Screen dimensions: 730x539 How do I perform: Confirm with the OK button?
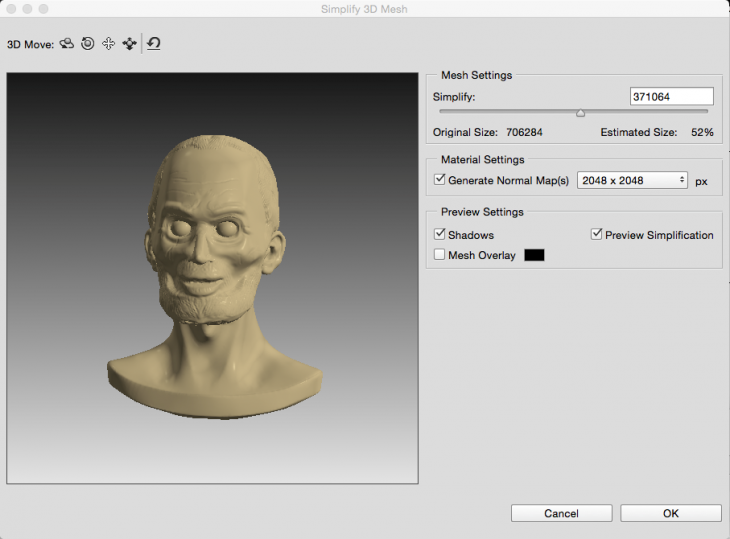(x=670, y=513)
